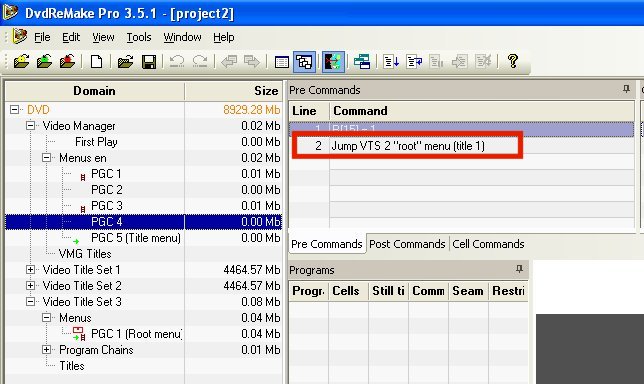Screen dimensions: 644x384
Task: Toggle the highlighted tree view toolbar button
Action: click(x=304, y=62)
